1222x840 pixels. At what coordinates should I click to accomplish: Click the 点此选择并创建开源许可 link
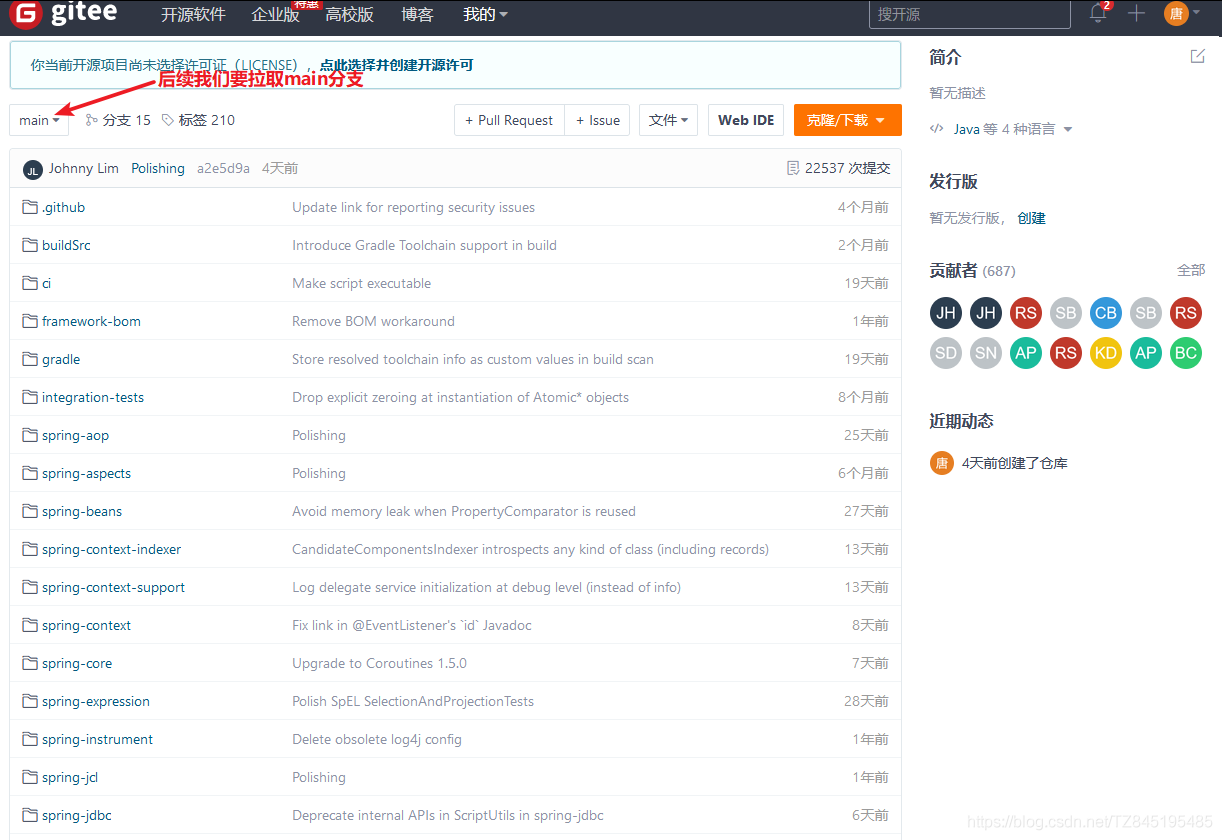click(396, 65)
